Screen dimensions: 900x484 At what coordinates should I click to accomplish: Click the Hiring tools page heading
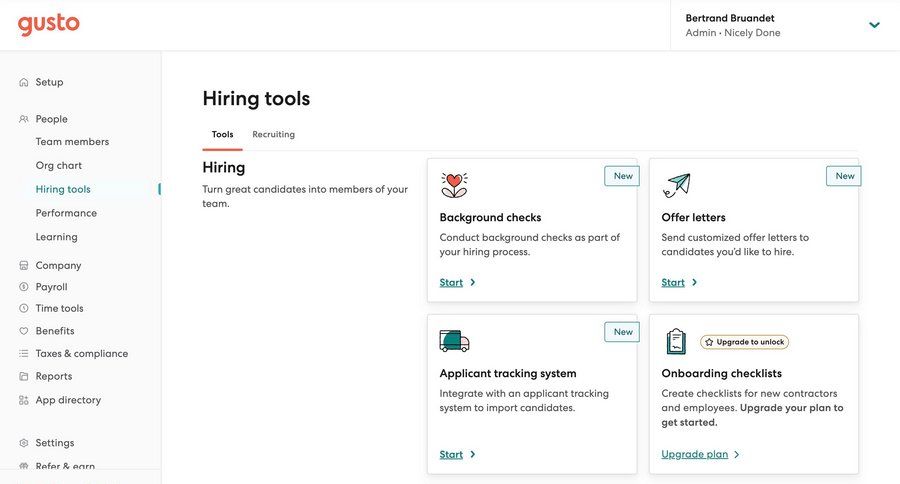coord(256,99)
